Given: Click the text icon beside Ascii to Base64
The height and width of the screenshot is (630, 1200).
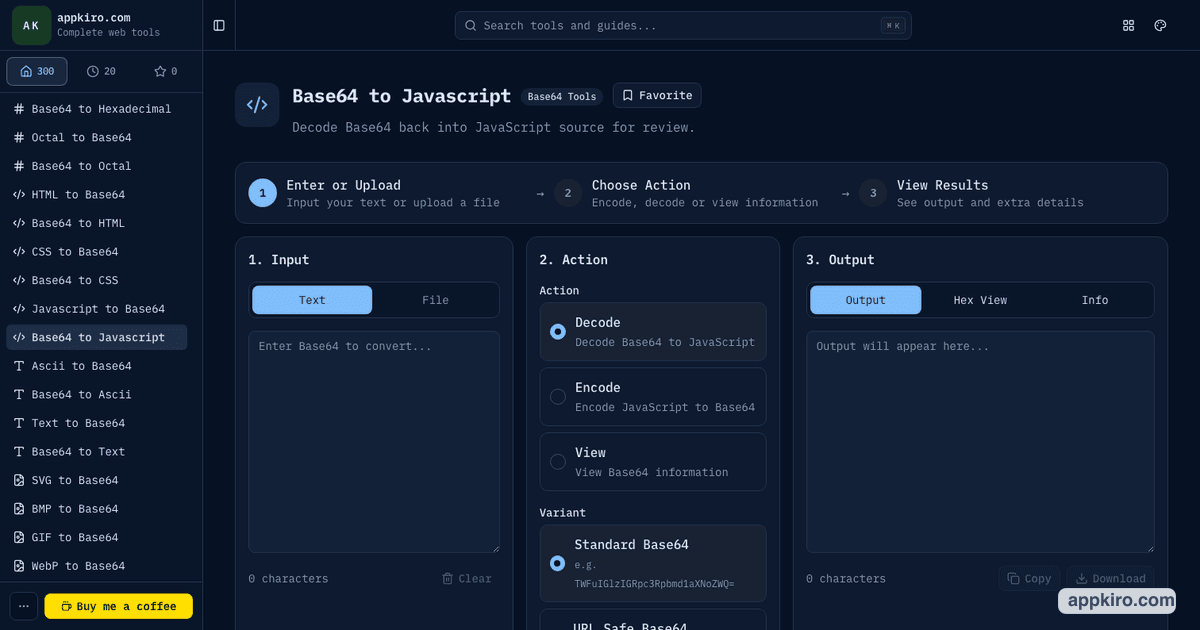Looking at the screenshot, I should coord(19,366).
